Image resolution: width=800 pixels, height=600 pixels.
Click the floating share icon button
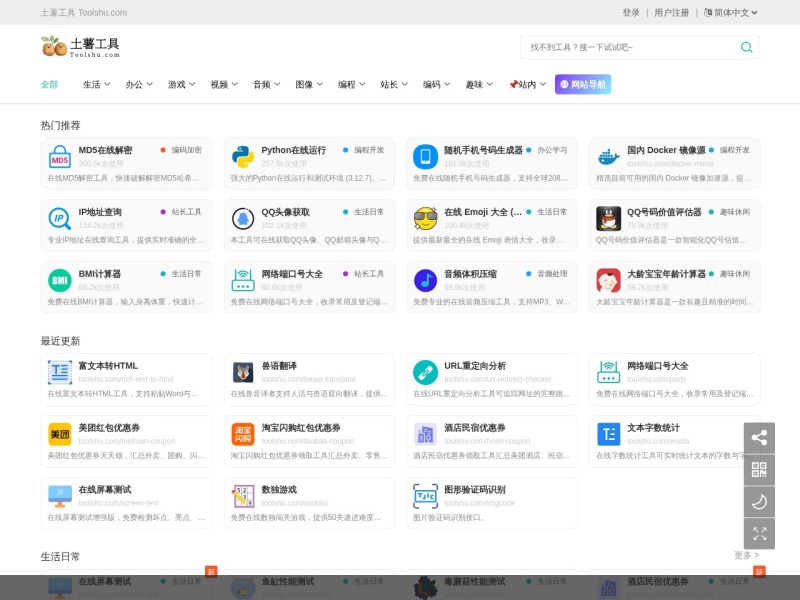[x=759, y=438]
